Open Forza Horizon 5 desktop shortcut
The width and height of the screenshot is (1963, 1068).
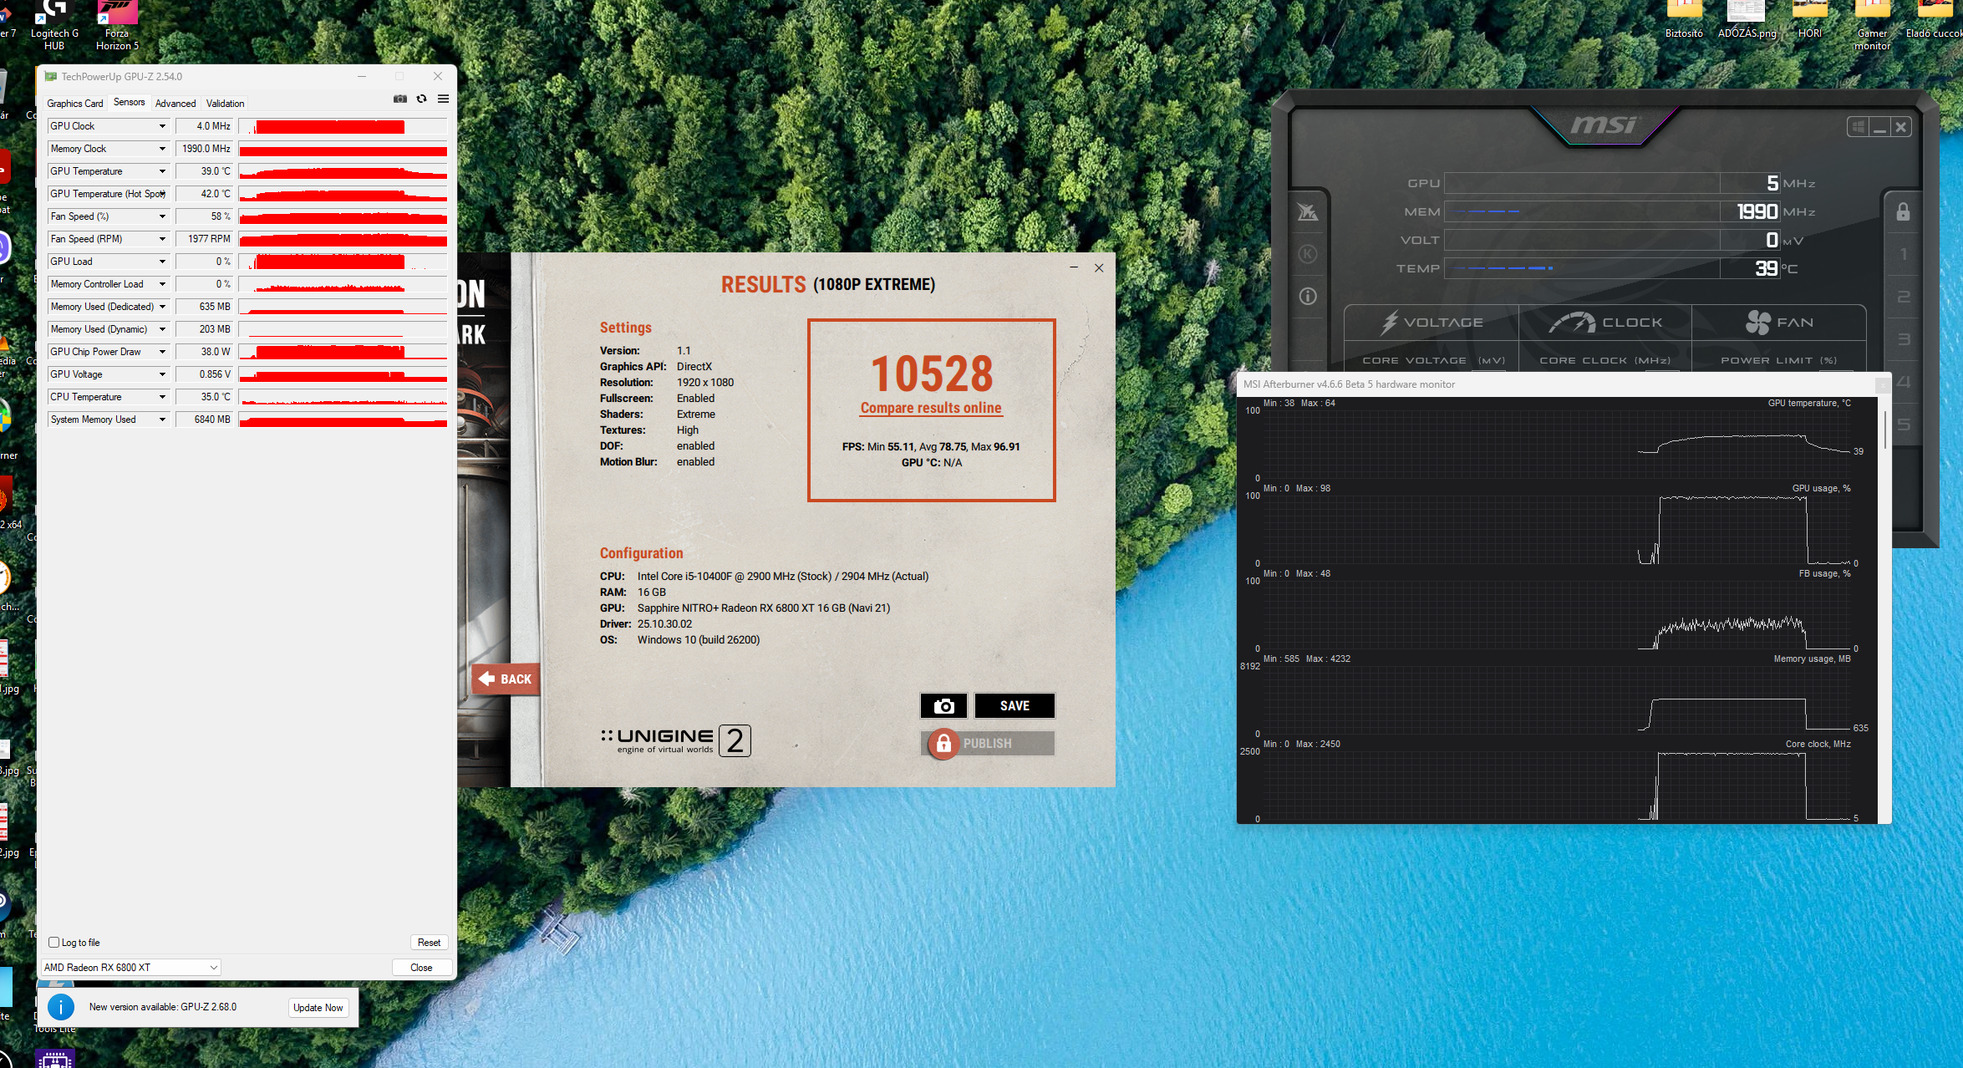coord(117,24)
